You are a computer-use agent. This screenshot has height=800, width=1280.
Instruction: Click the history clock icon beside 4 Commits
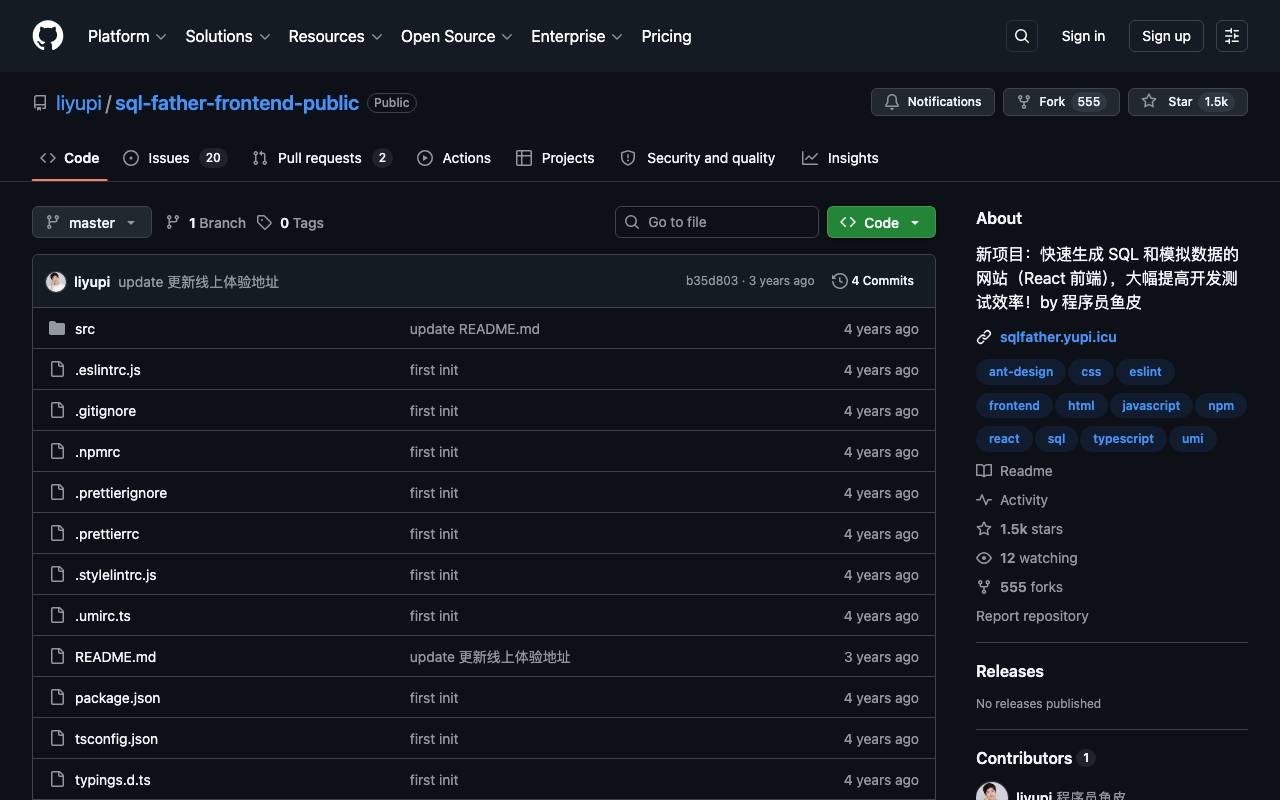(840, 281)
